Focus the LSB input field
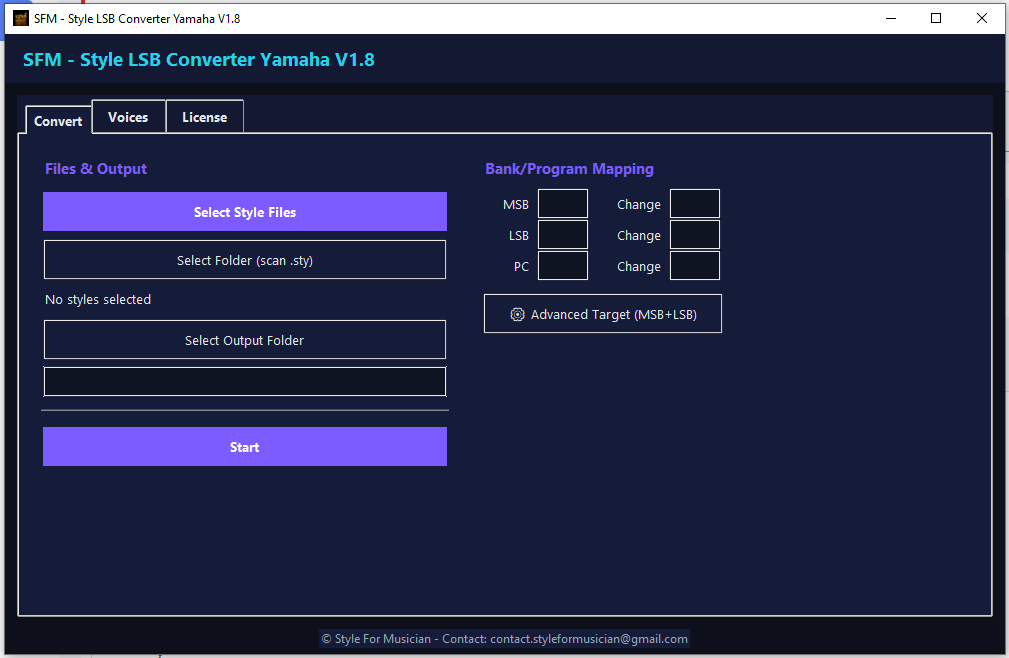 tap(563, 235)
